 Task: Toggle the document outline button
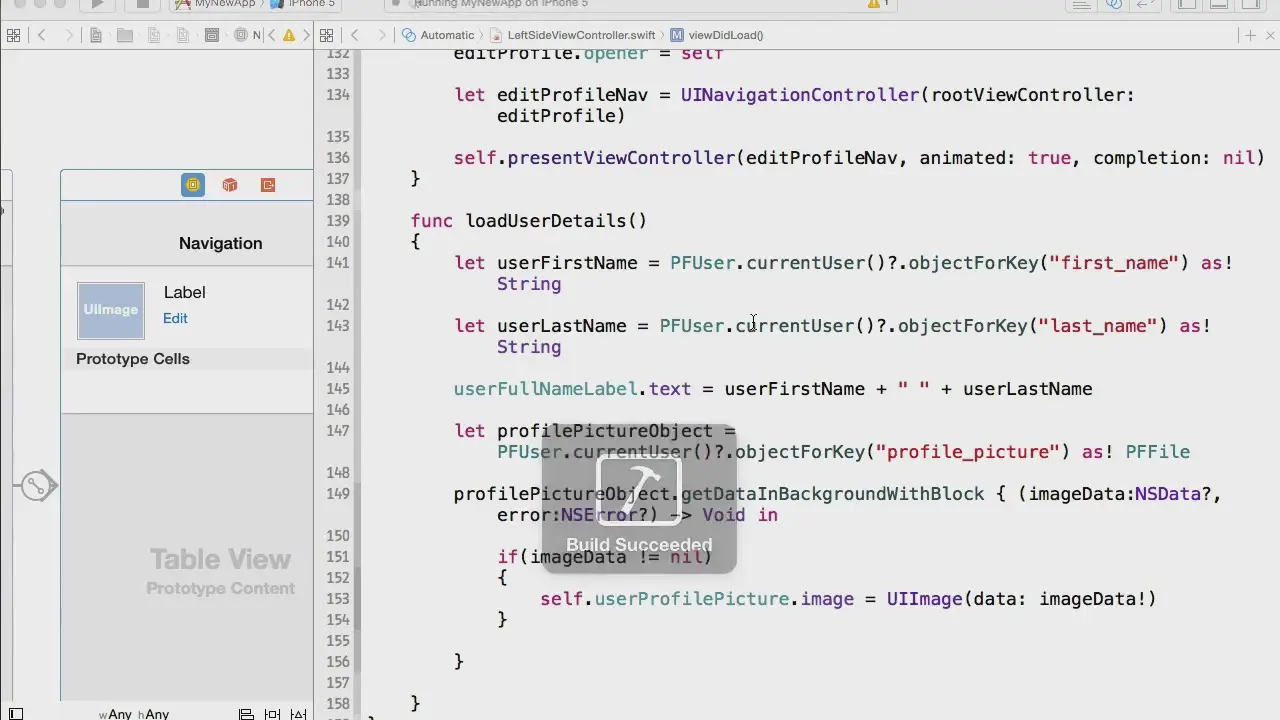[15, 714]
